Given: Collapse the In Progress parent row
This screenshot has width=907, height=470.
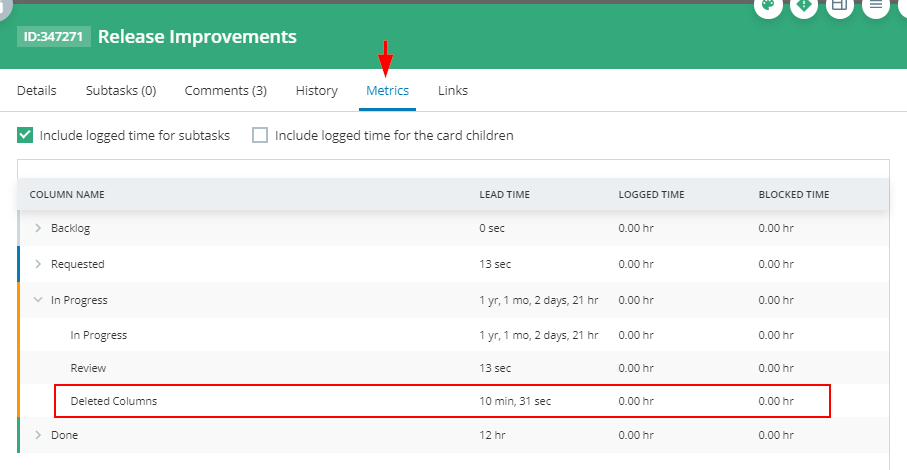Looking at the screenshot, I should (38, 300).
